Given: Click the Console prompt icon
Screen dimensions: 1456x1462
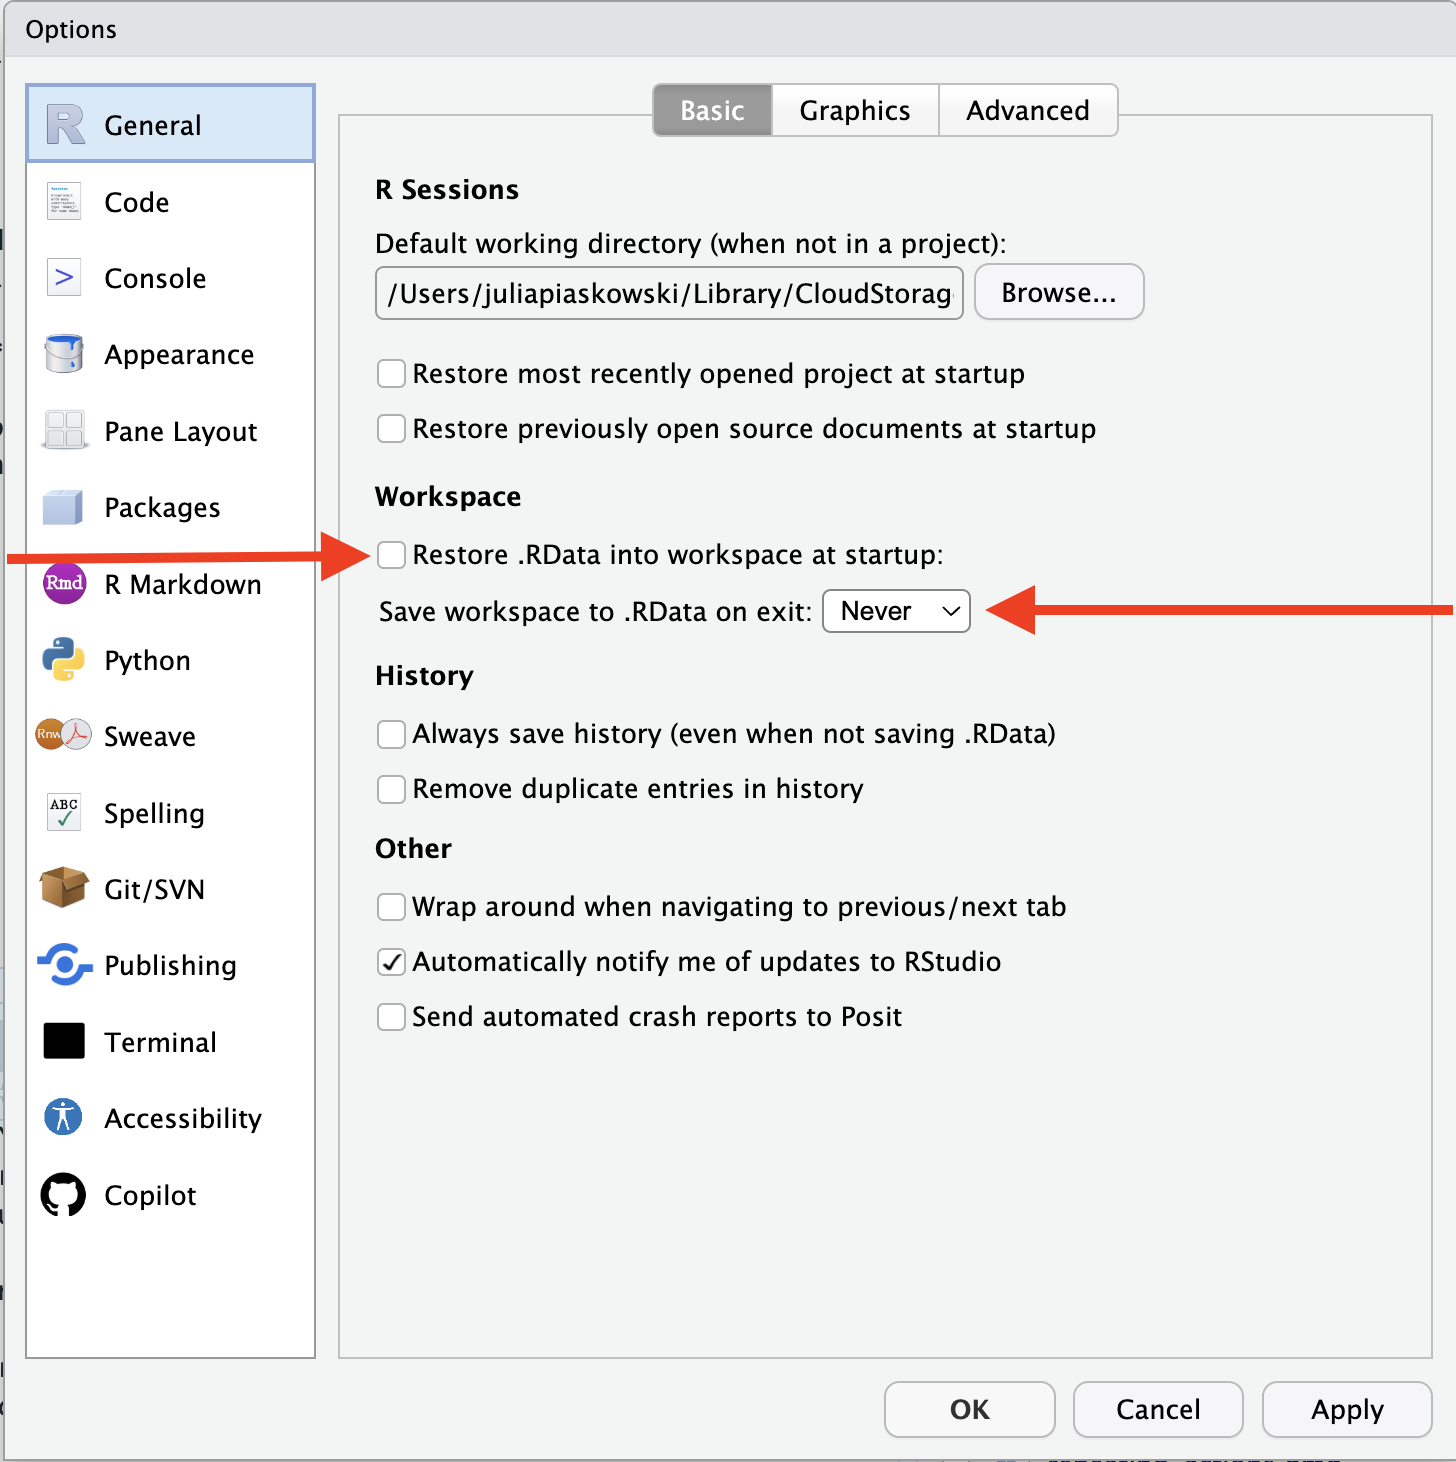Looking at the screenshot, I should tap(64, 277).
